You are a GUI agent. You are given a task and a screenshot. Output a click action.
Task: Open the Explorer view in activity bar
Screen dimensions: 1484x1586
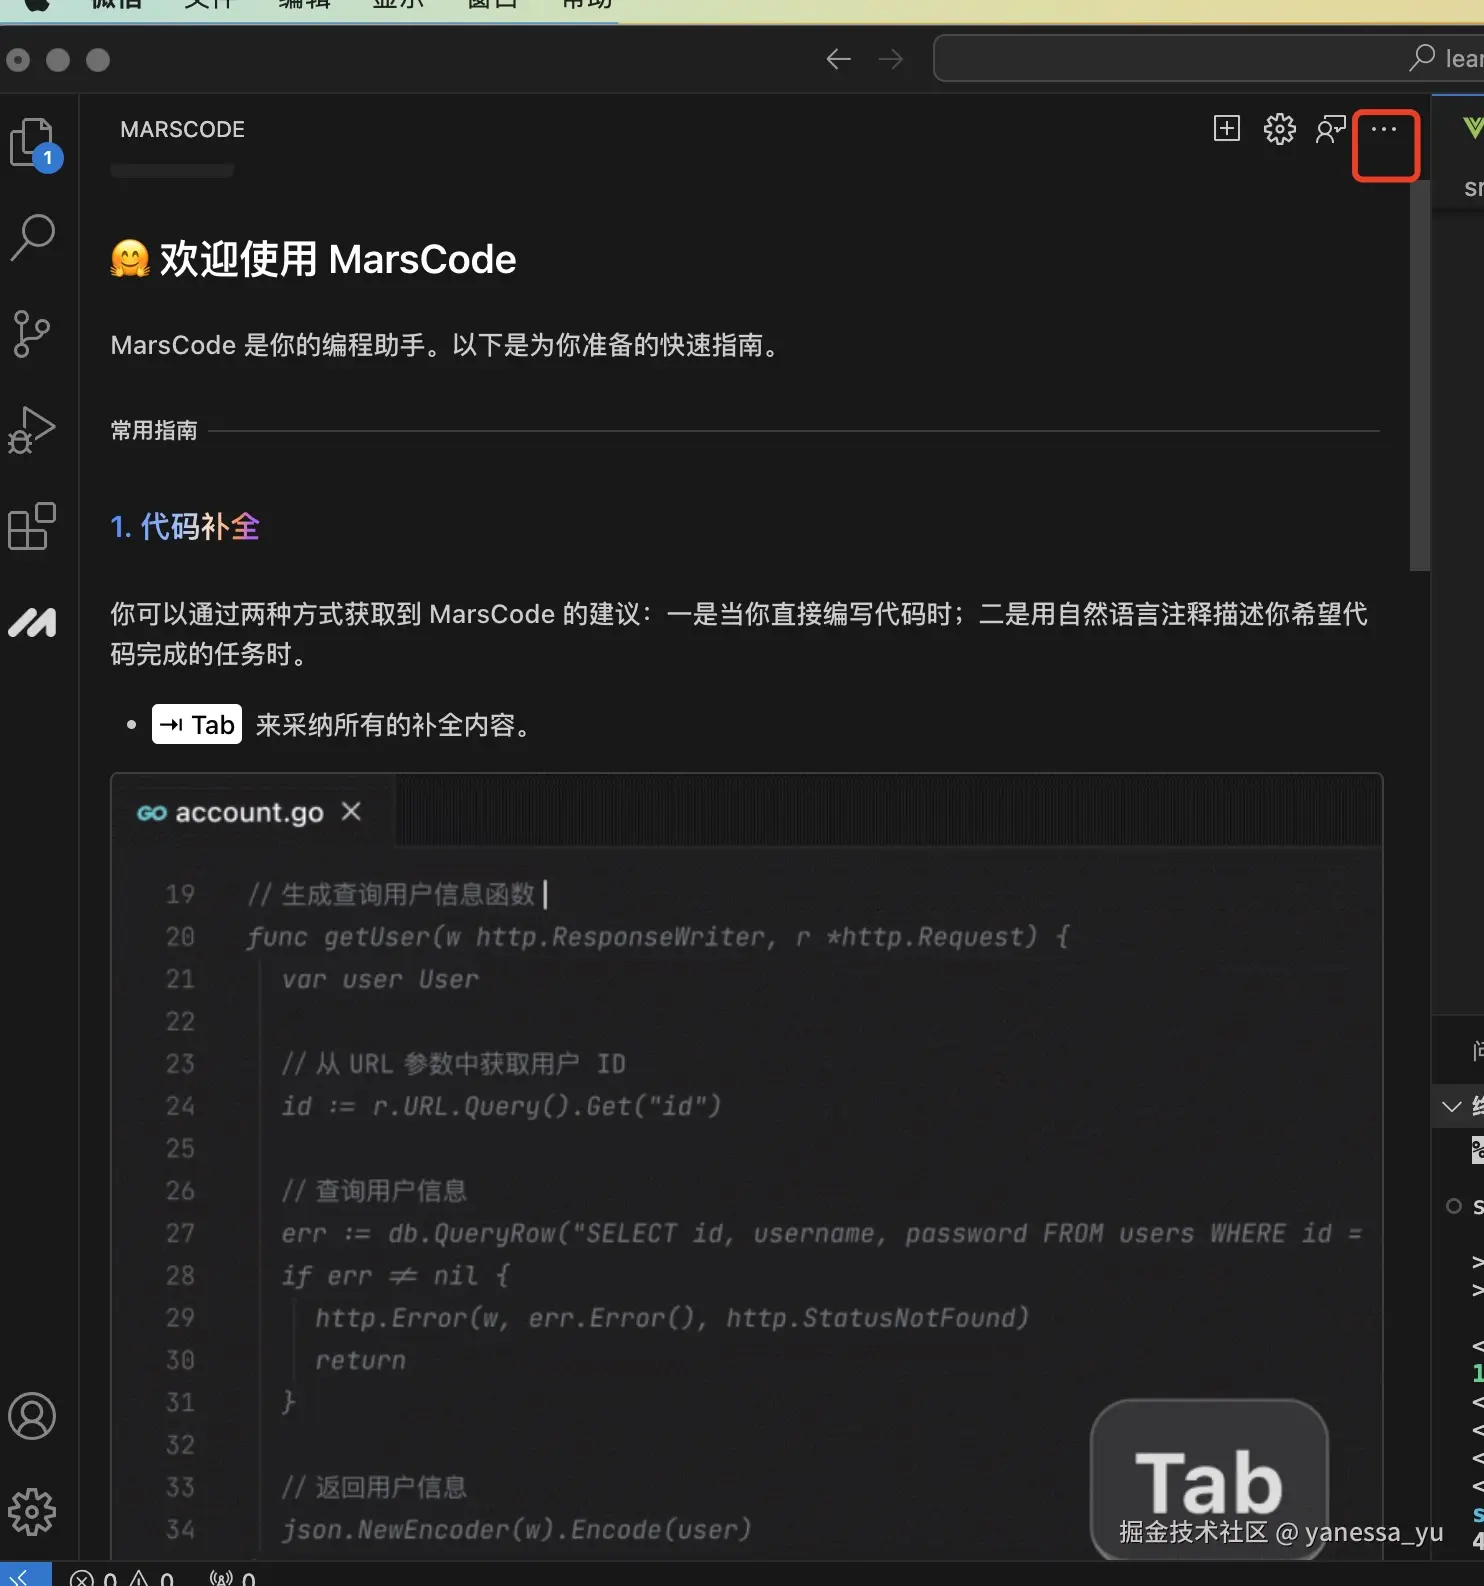point(34,144)
